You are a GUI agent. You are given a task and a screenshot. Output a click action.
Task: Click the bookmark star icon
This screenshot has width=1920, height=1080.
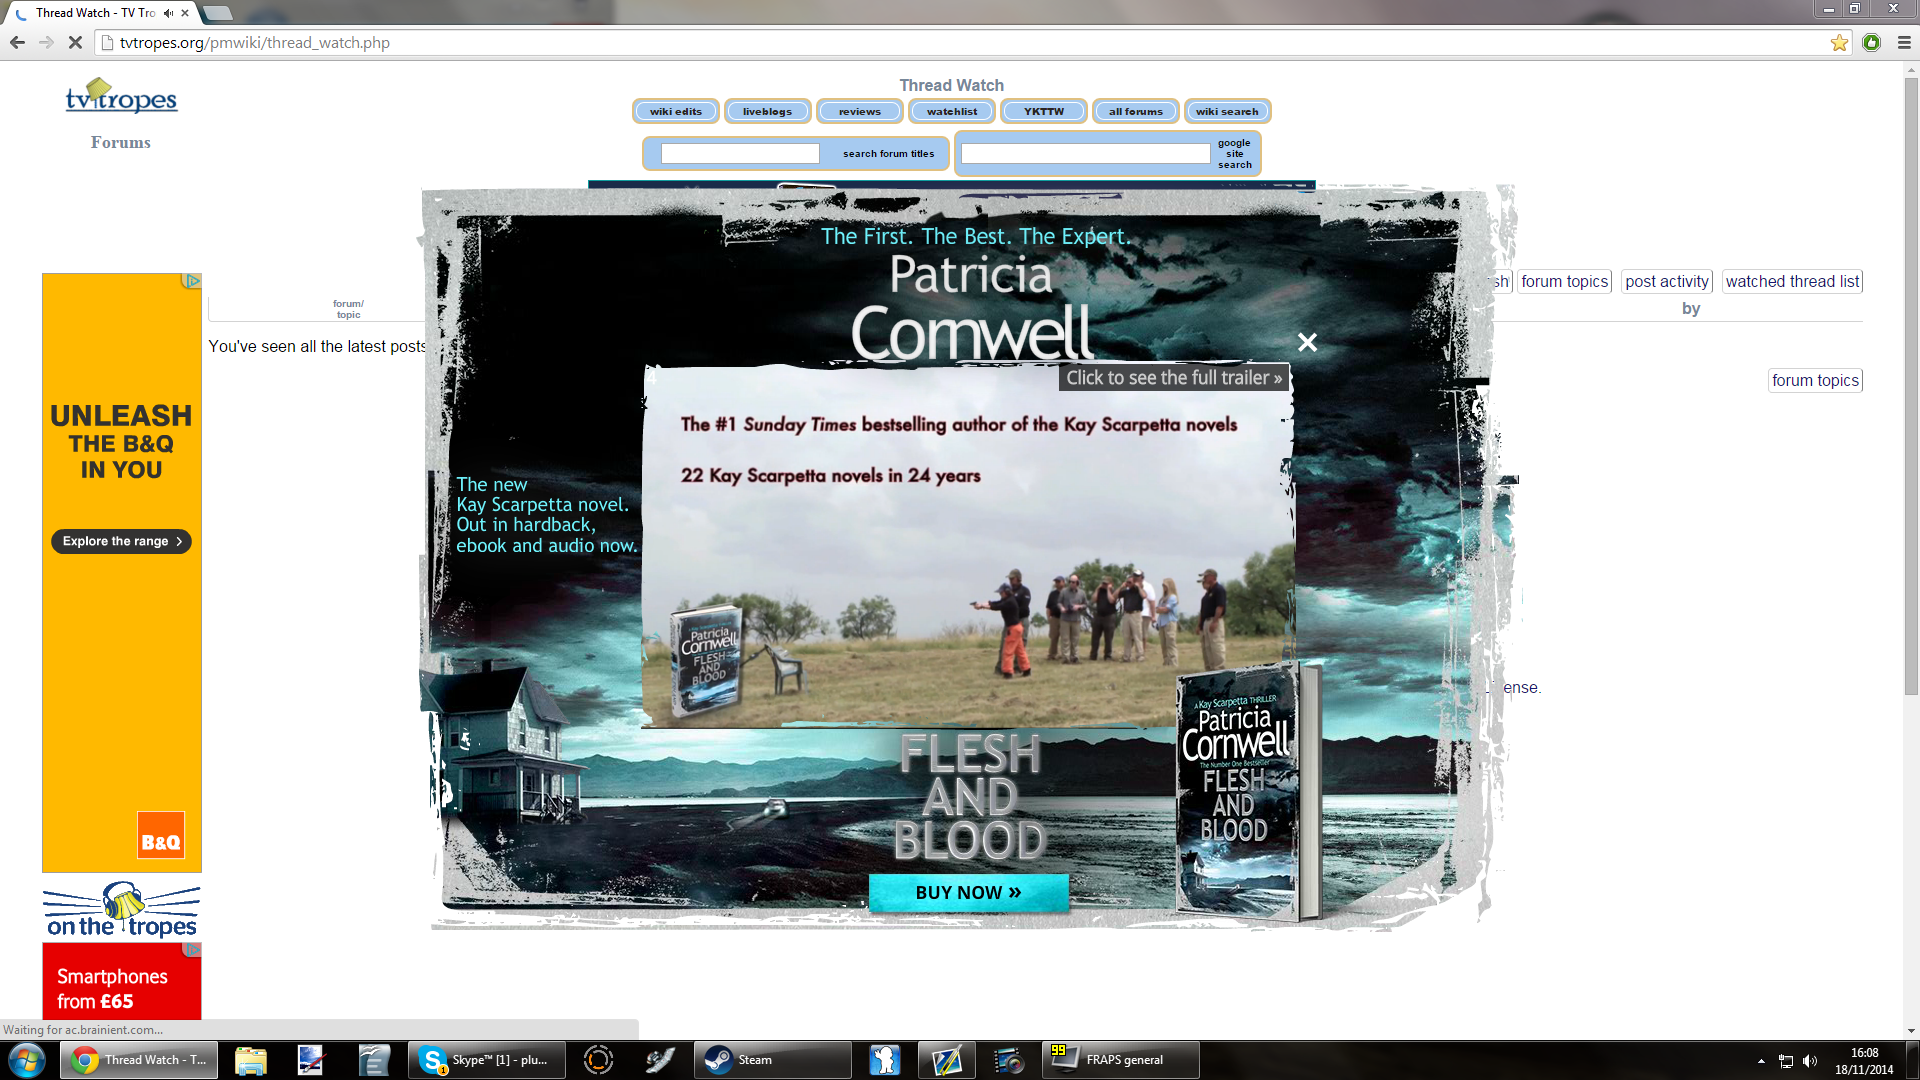click(1839, 42)
